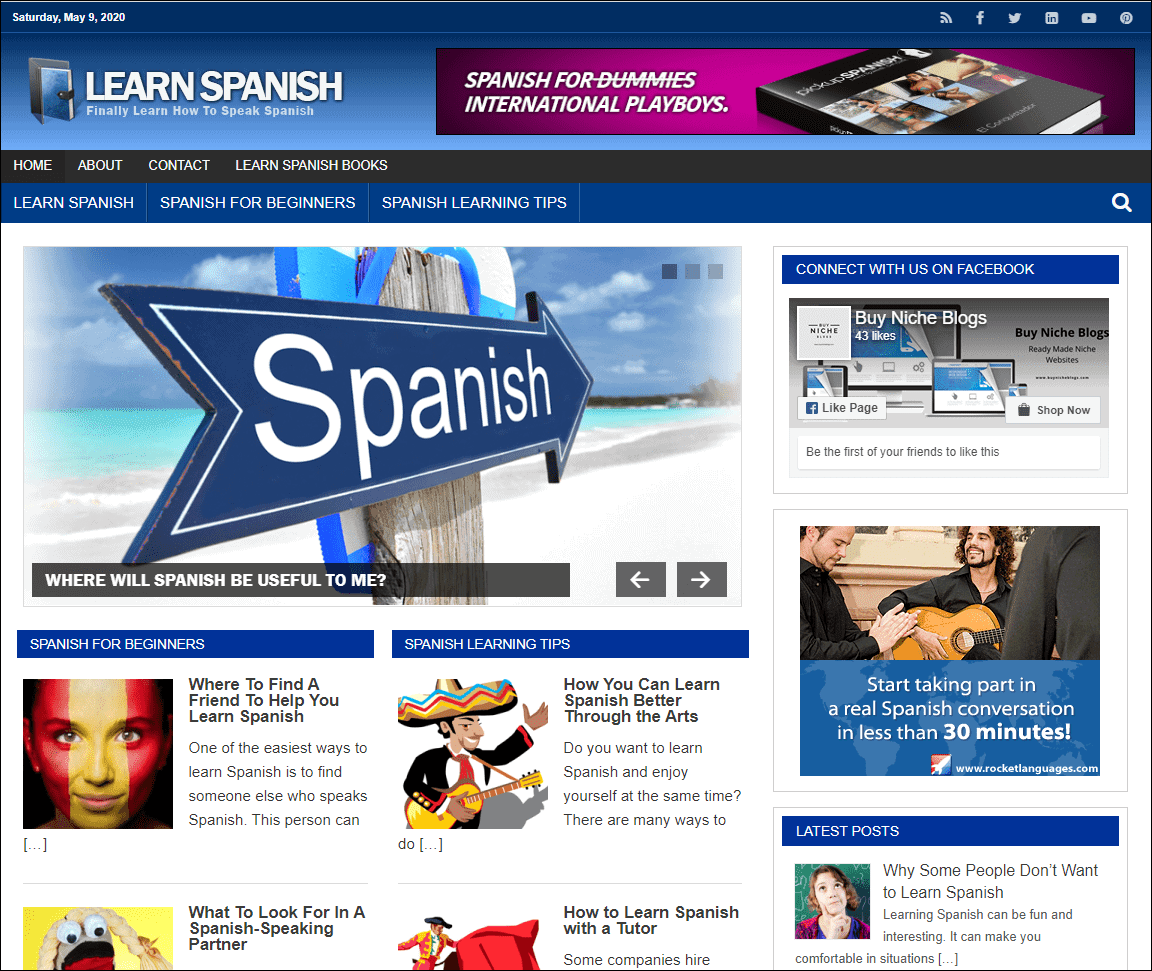Viewport: 1152px width, 971px height.
Task: Click mariachi guitar cartoon thumbnail
Action: point(472,754)
